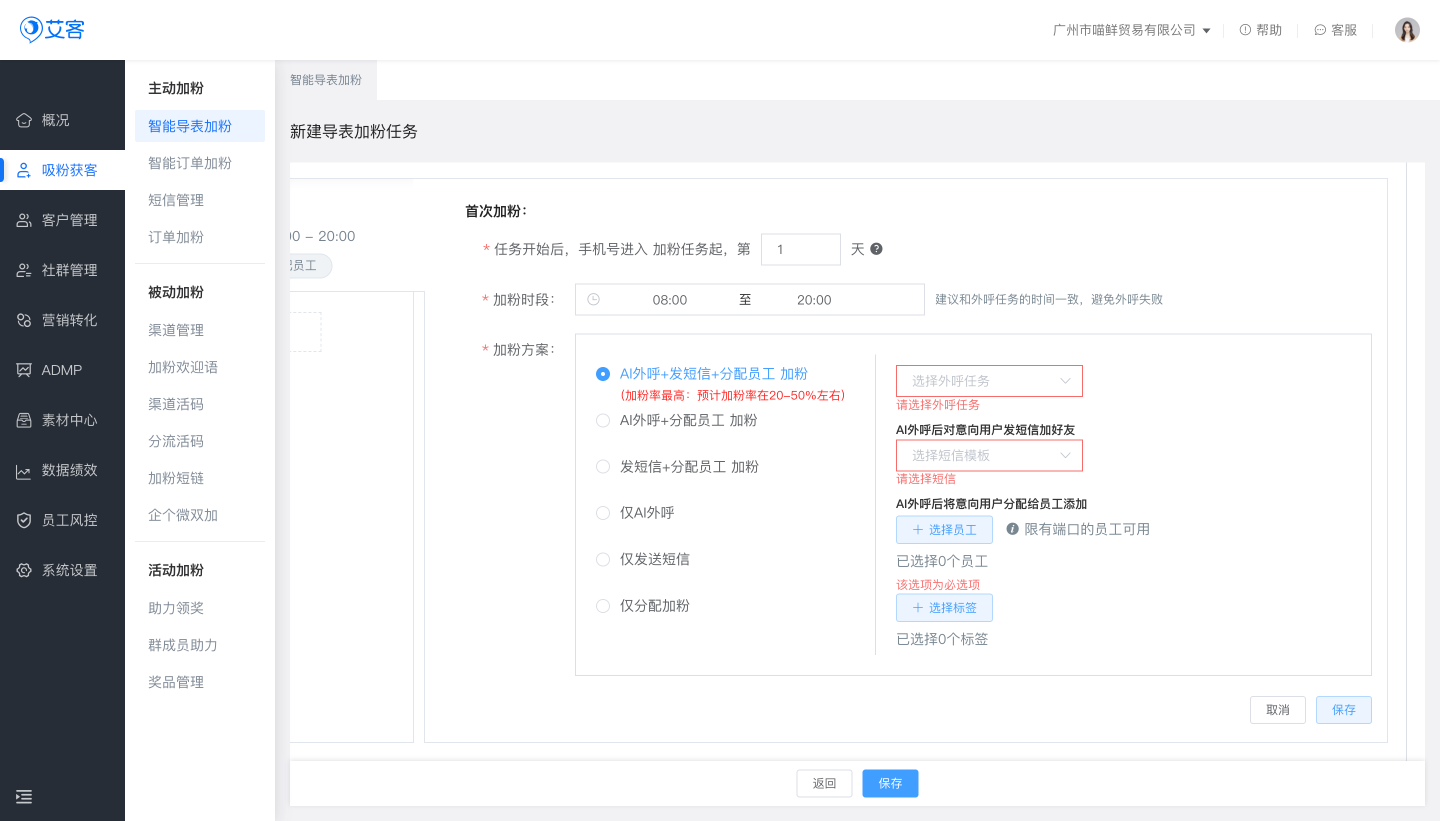Image resolution: width=1440 pixels, height=821 pixels.
Task: Open the 选择外呼任务 dropdown
Action: 989,381
